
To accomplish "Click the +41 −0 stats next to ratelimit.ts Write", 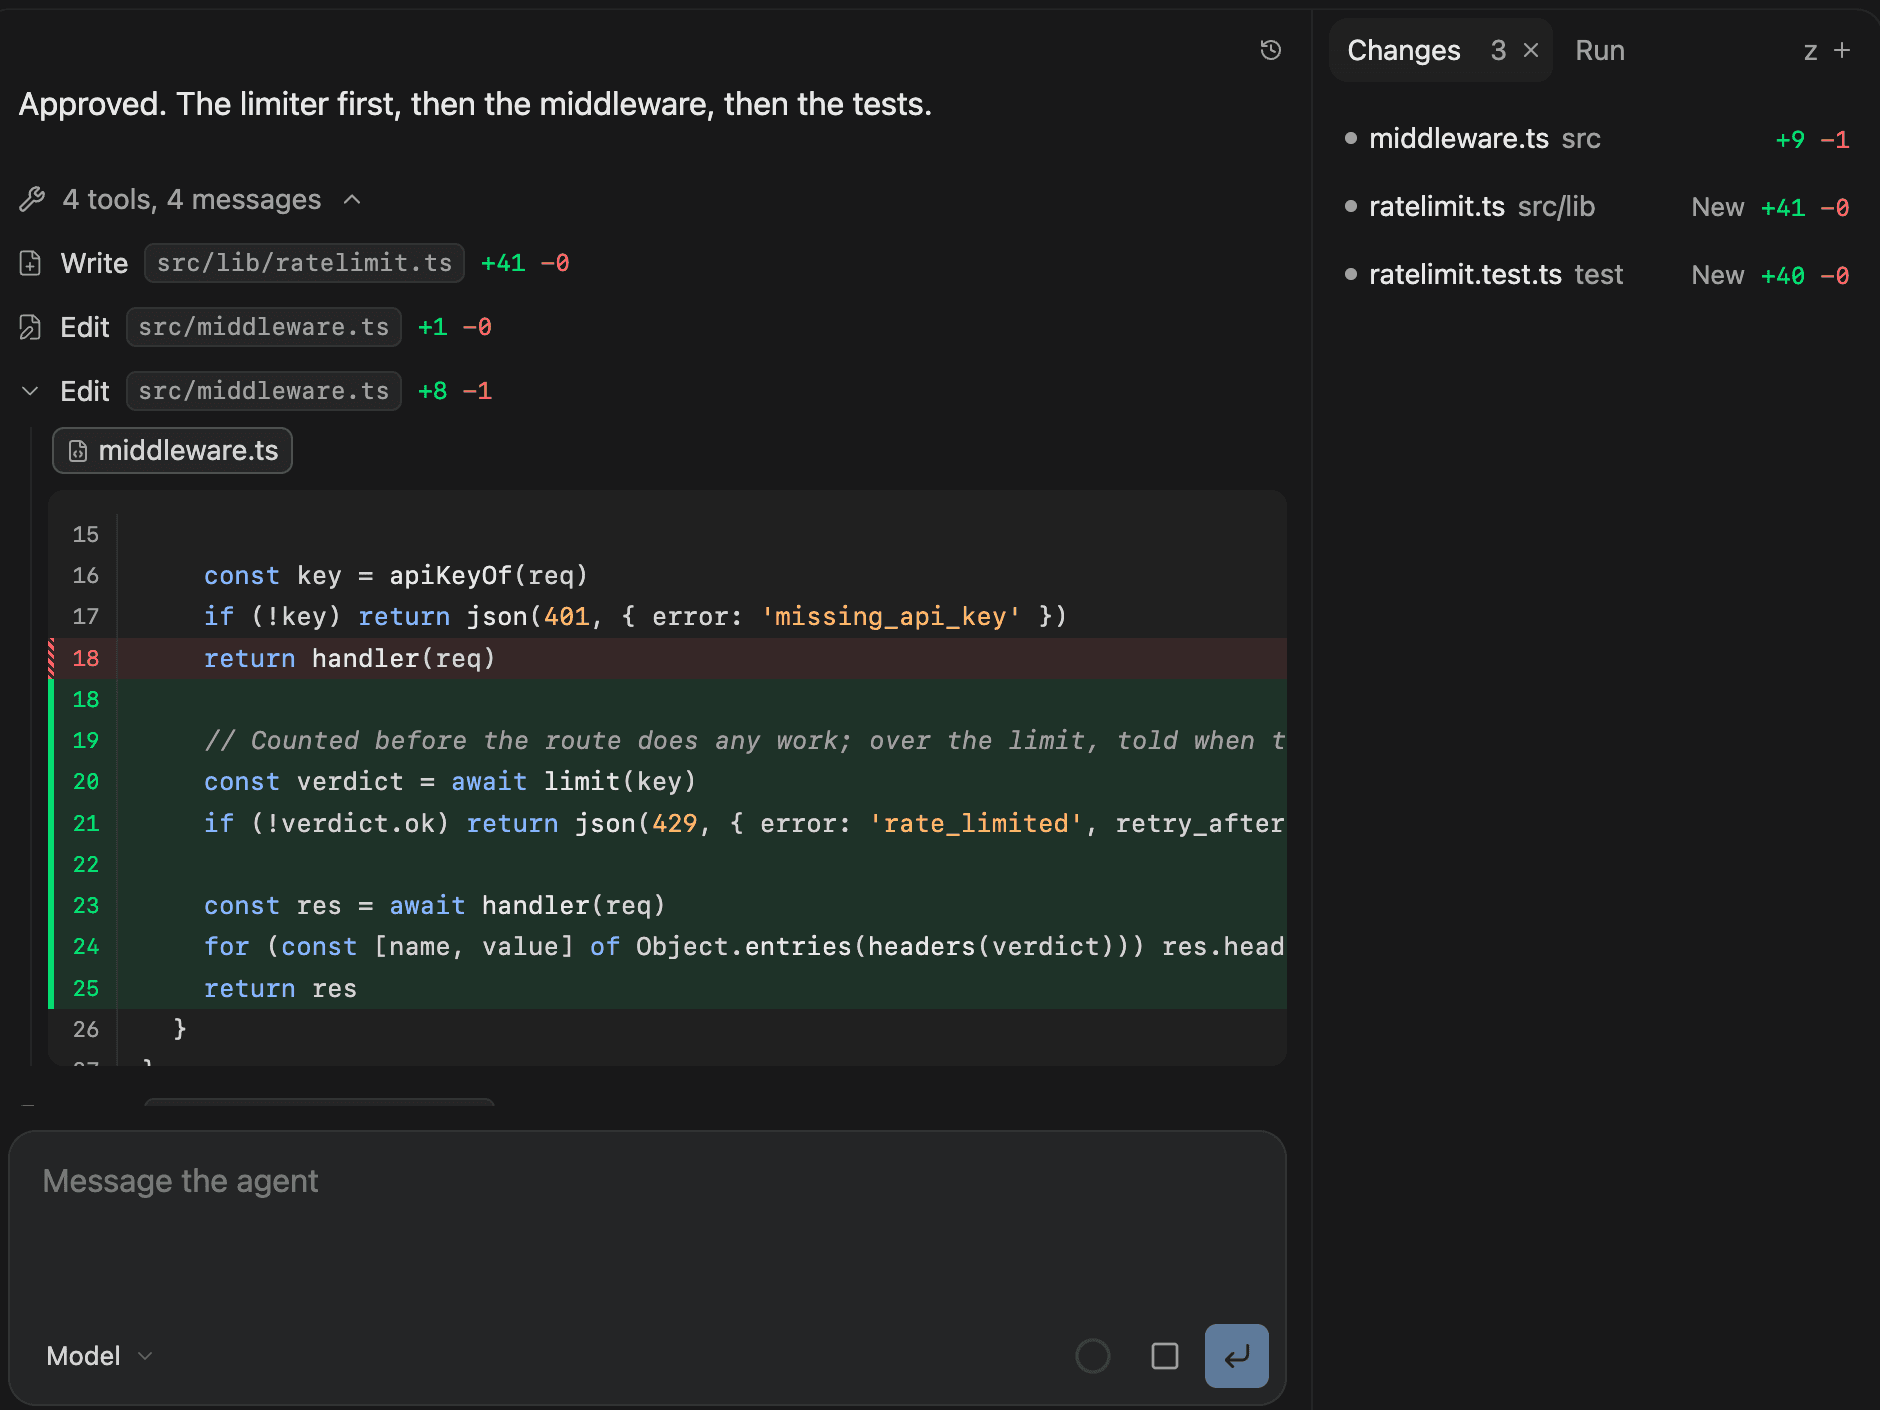I will pyautogui.click(x=525, y=263).
